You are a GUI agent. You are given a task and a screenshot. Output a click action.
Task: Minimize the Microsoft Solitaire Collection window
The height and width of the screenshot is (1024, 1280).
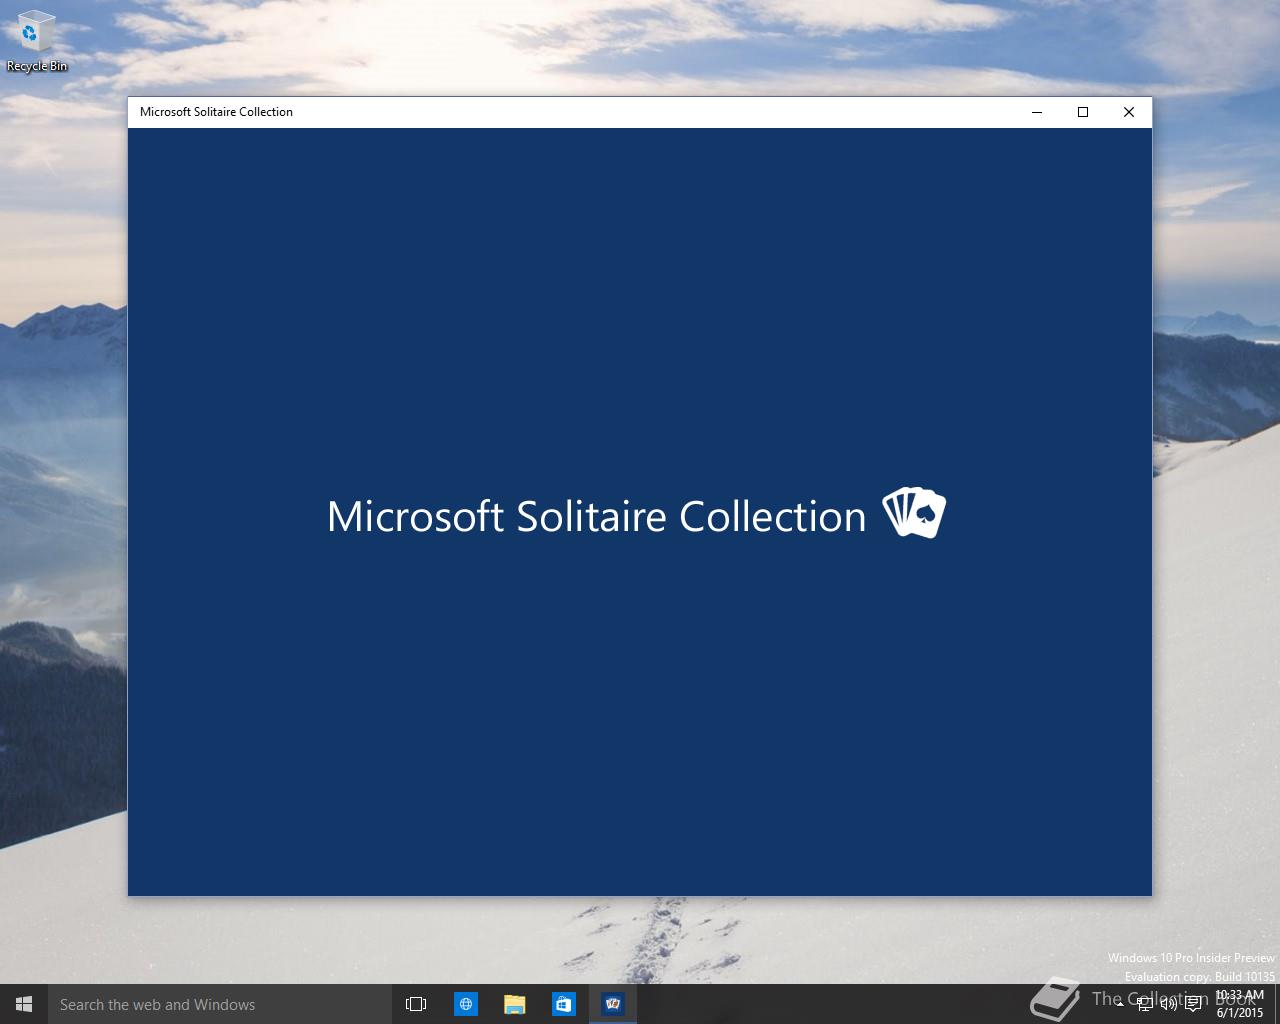(1037, 112)
